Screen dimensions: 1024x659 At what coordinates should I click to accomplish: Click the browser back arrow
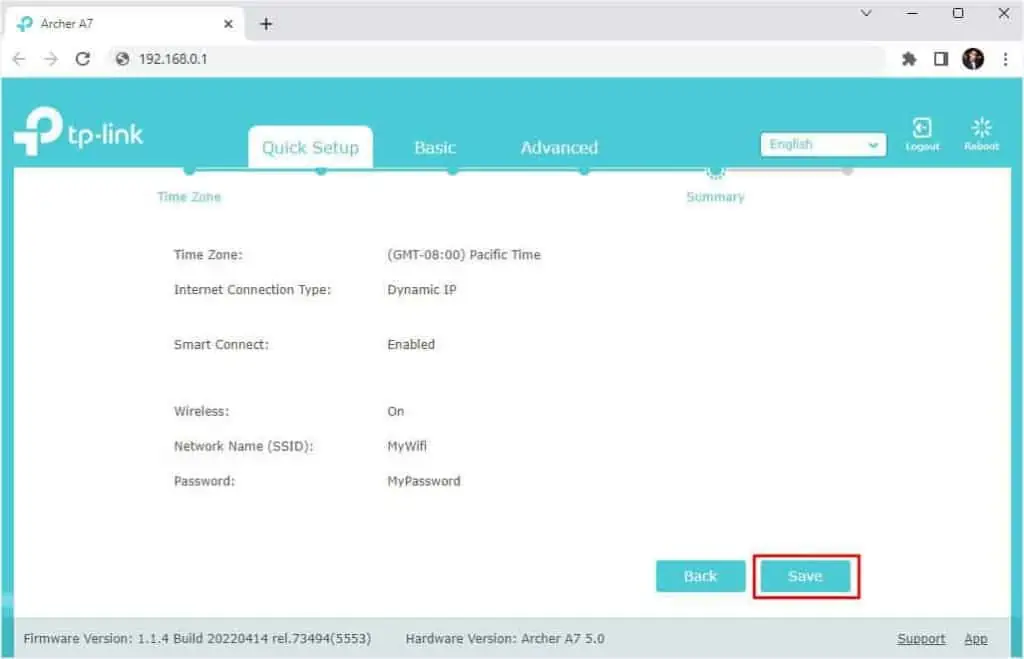(18, 59)
